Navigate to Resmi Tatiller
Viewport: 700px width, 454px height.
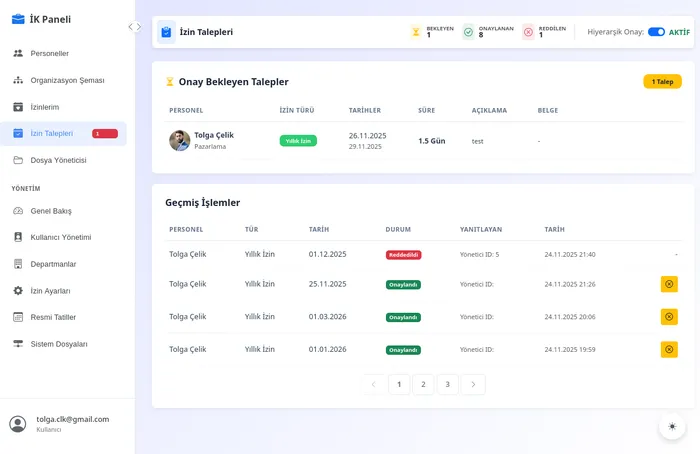53,317
